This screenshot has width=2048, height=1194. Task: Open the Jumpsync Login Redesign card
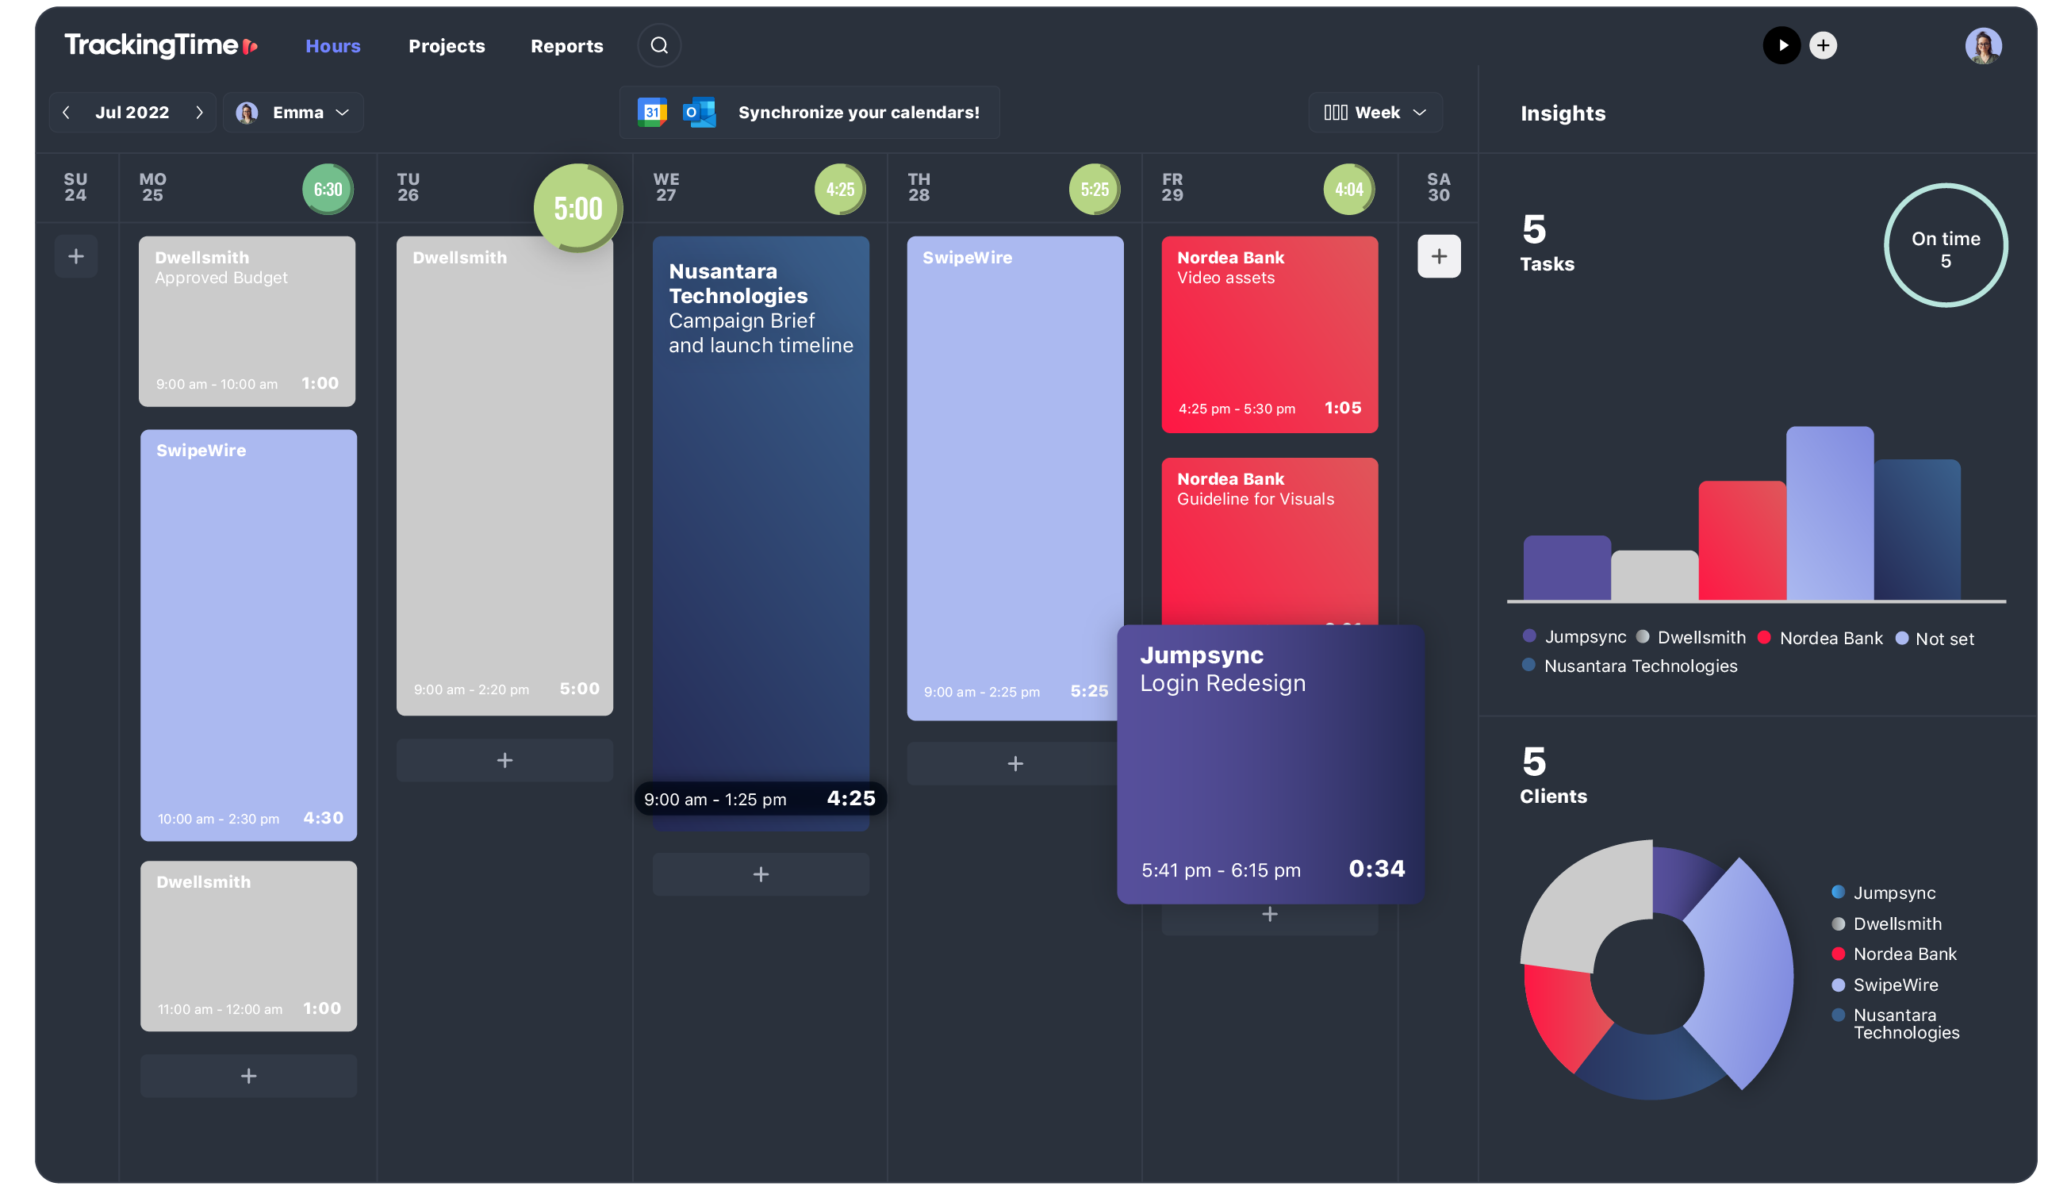click(1270, 765)
